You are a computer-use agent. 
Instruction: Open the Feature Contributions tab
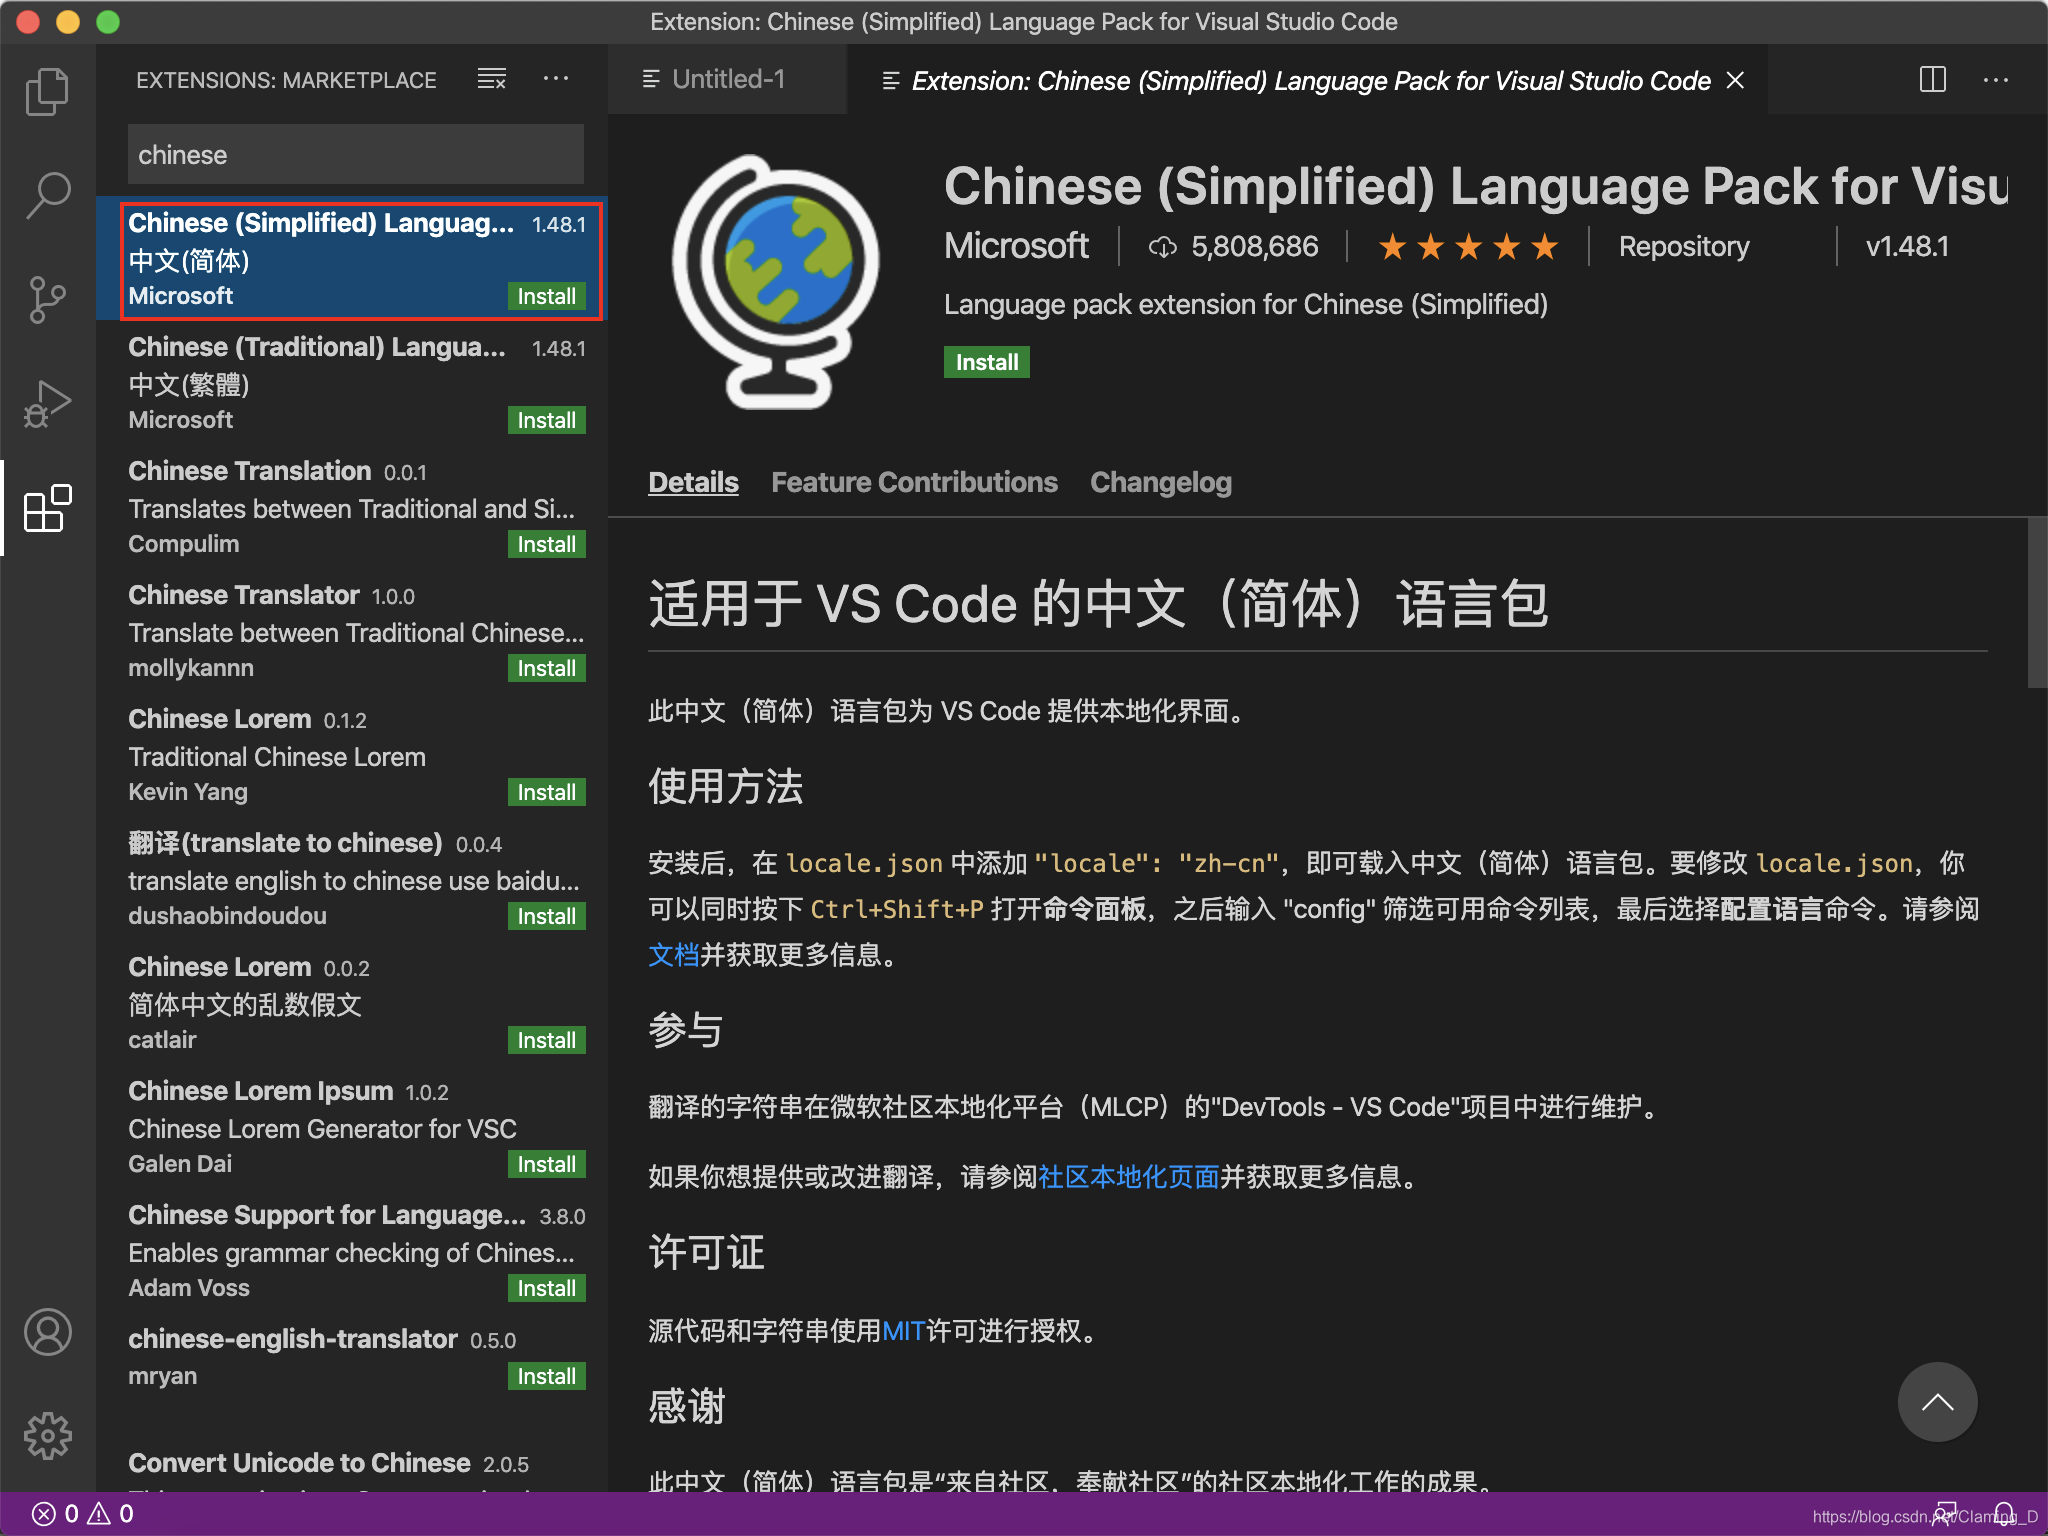(914, 483)
